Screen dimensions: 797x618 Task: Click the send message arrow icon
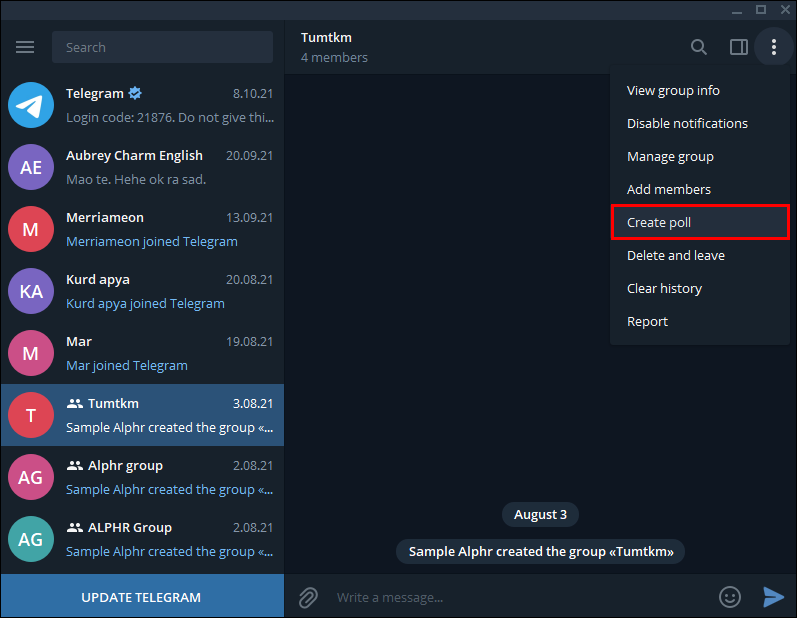[x=773, y=597]
